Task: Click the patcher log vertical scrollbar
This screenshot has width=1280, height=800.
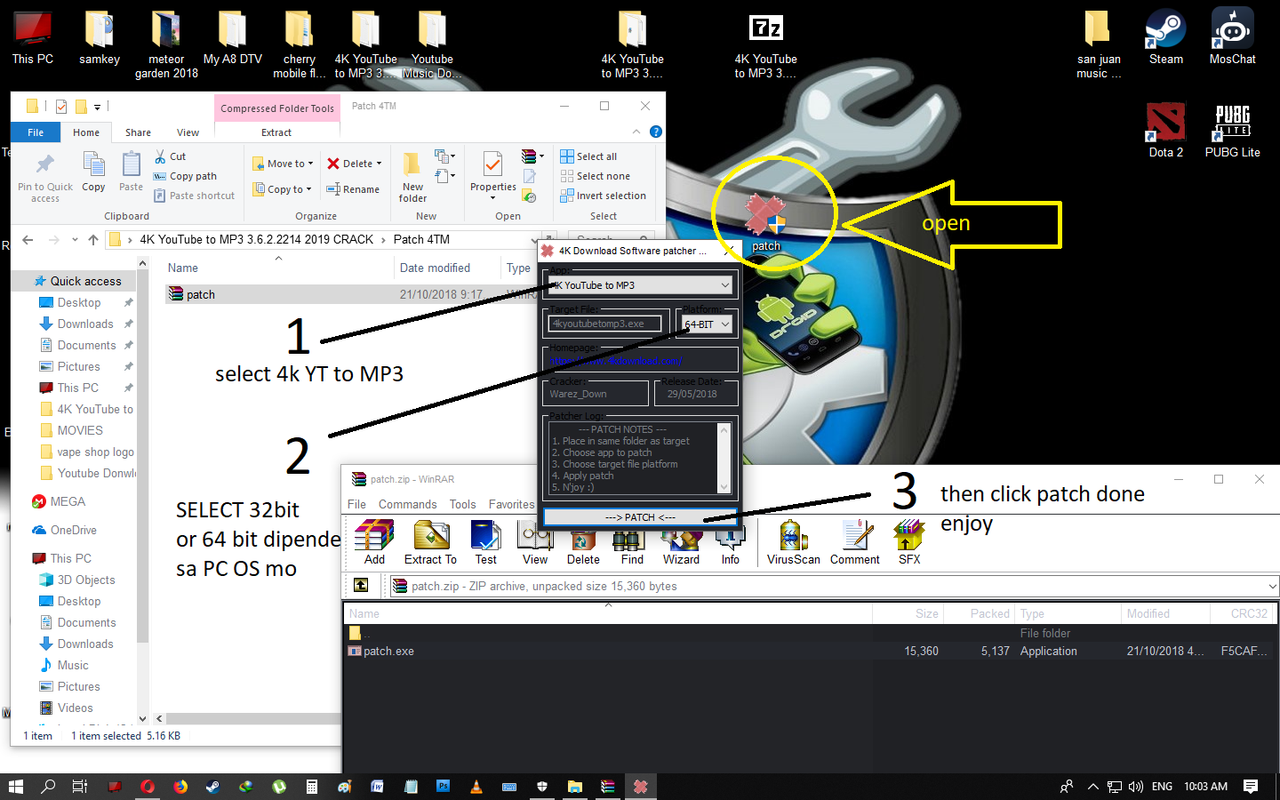Action: [724, 457]
